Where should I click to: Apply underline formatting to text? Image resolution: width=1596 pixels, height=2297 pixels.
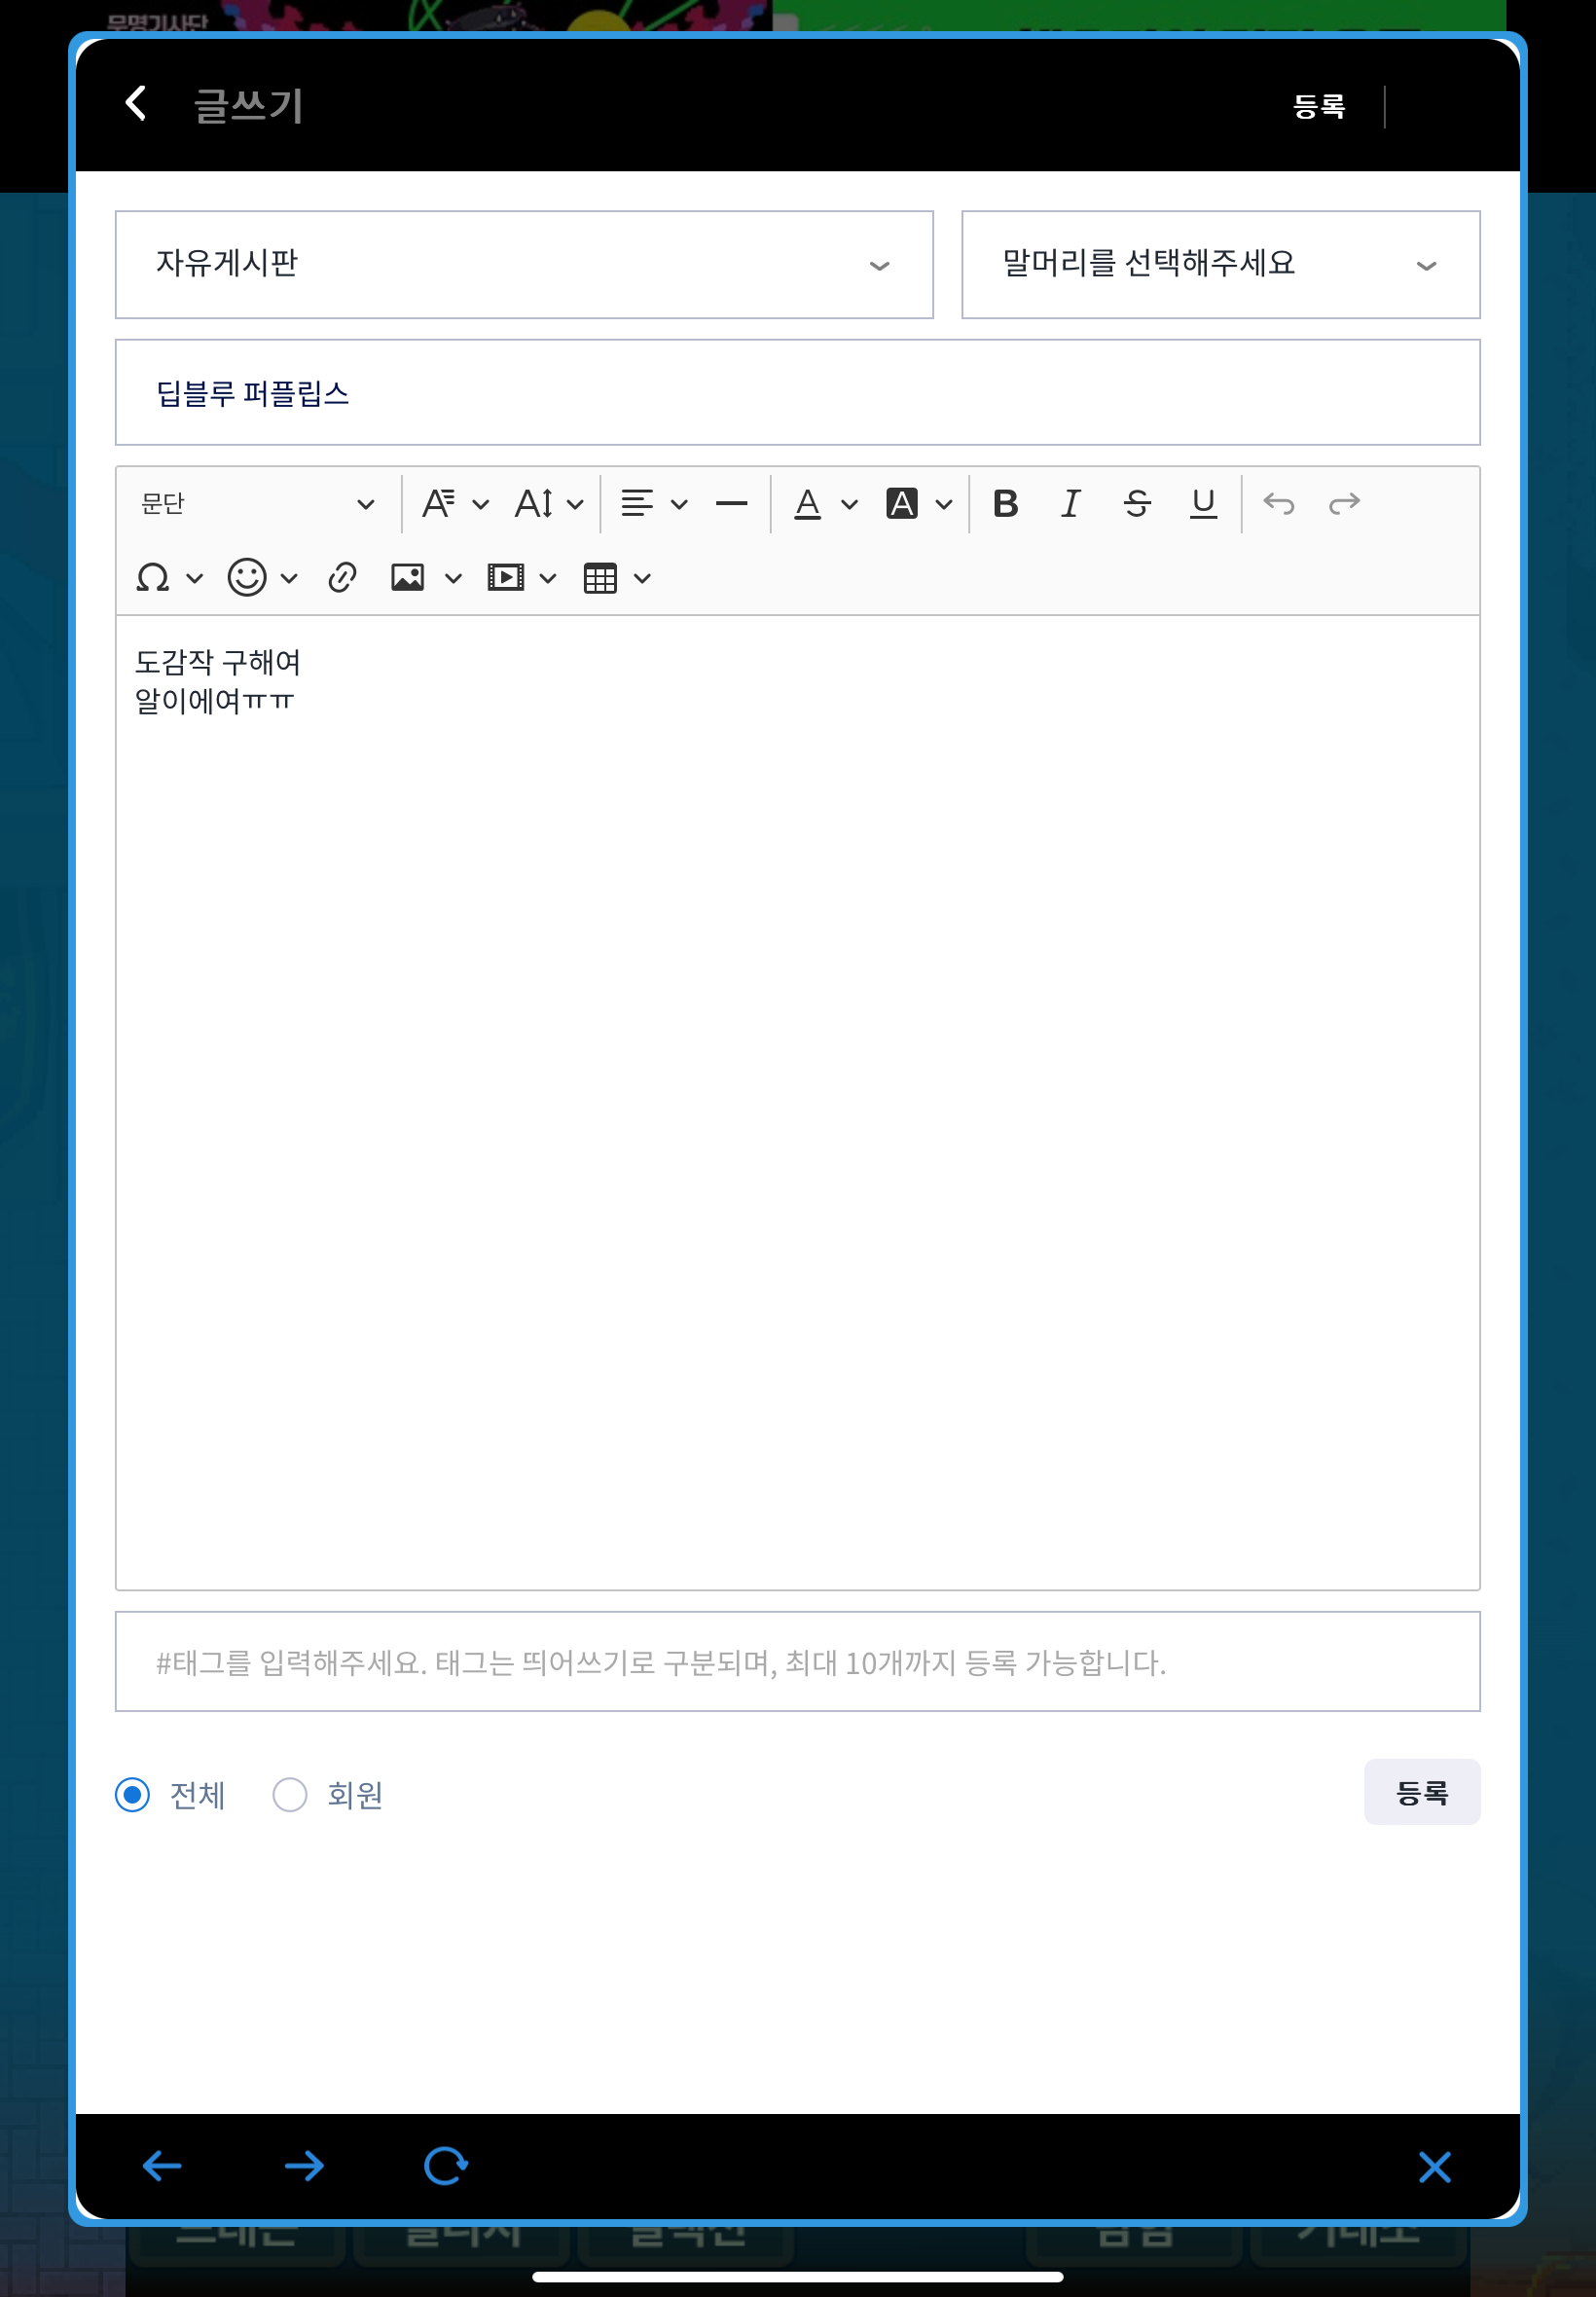pyautogui.click(x=1203, y=503)
